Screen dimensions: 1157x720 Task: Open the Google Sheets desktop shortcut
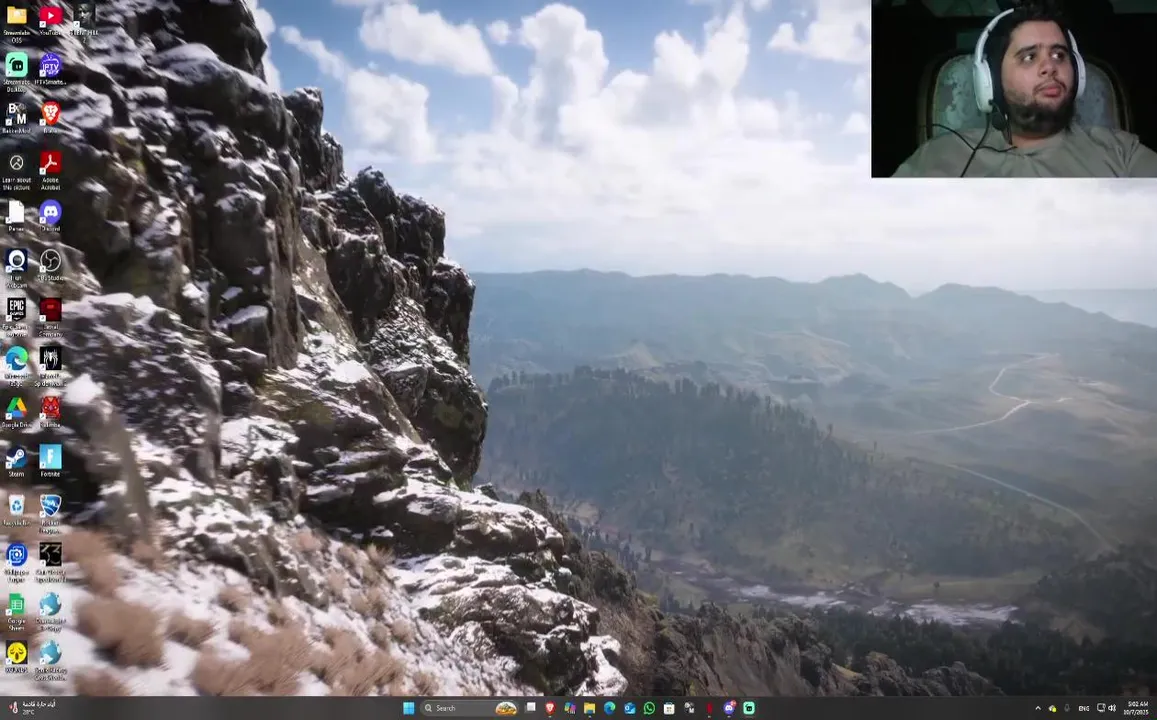click(16, 611)
